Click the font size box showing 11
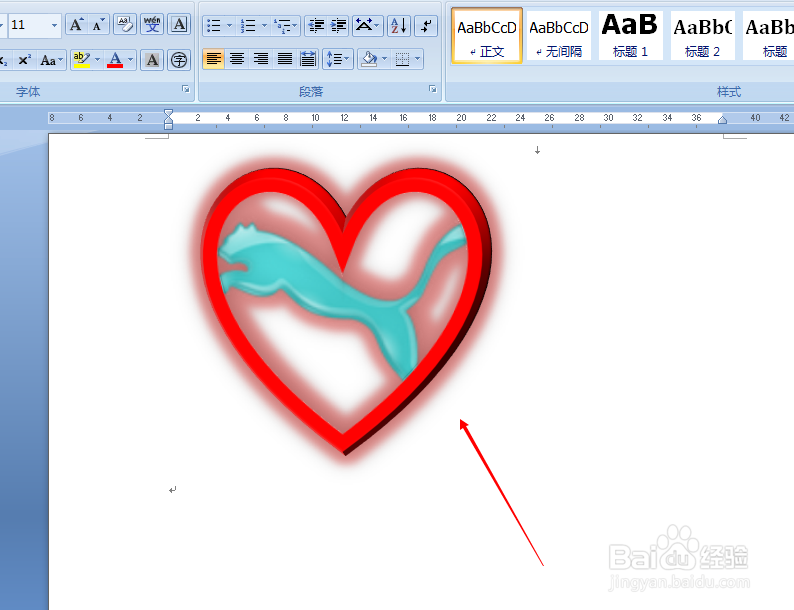 point(28,25)
